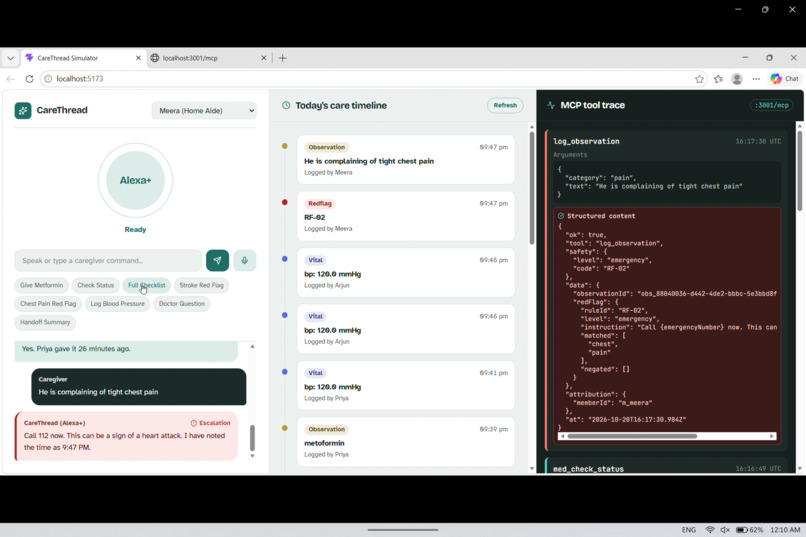Open the Meera (Home Aide) caregiver dropdown

tap(204, 110)
